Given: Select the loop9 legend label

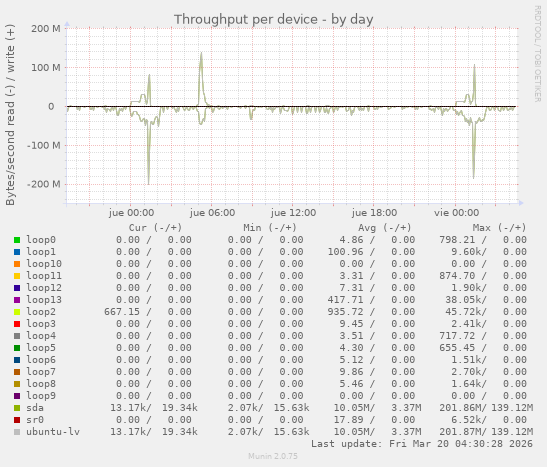Looking at the screenshot, I should pyautogui.click(x=41, y=396).
